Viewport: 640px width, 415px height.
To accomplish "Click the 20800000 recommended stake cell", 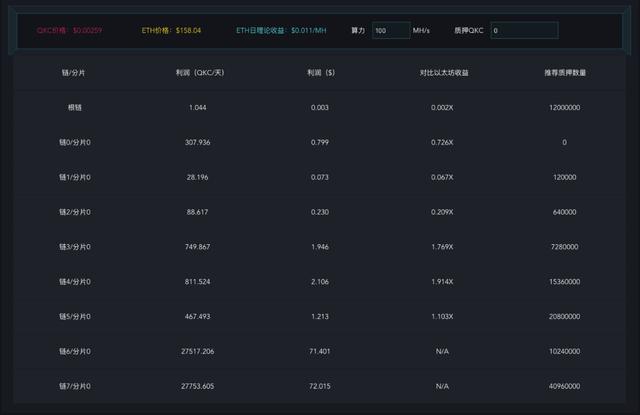I will click(564, 317).
